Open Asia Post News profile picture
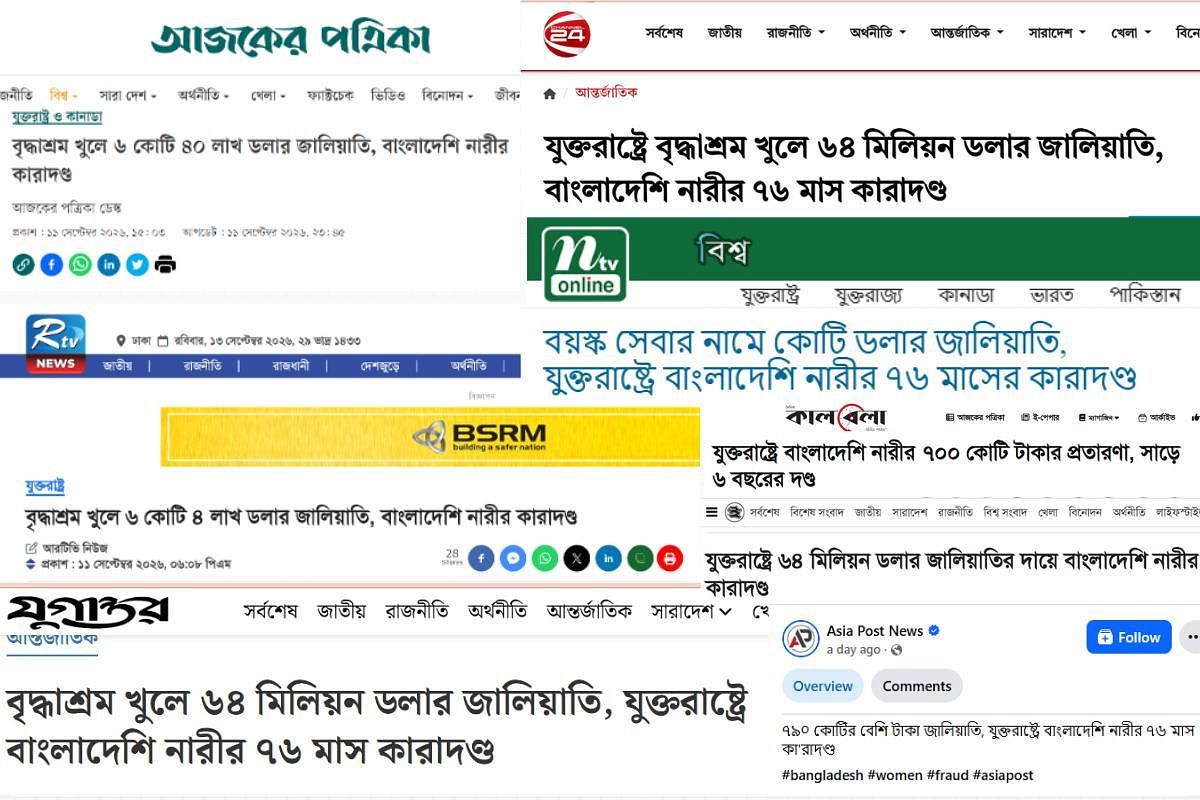1200x800 pixels. coord(801,638)
